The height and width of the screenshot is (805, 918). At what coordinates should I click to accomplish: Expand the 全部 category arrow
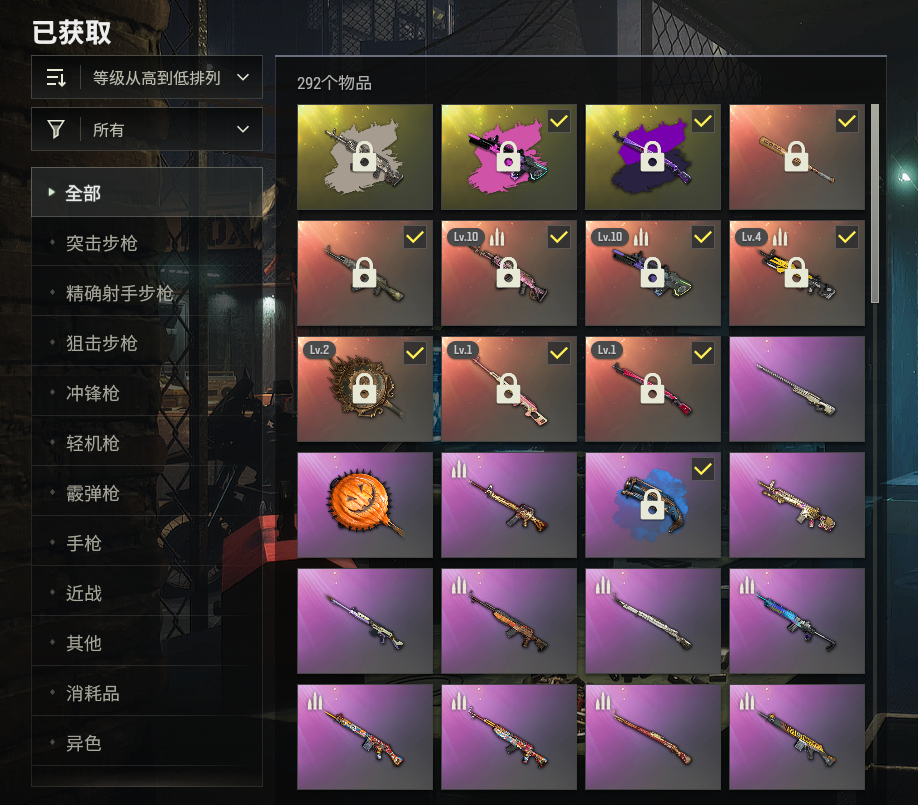click(52, 192)
